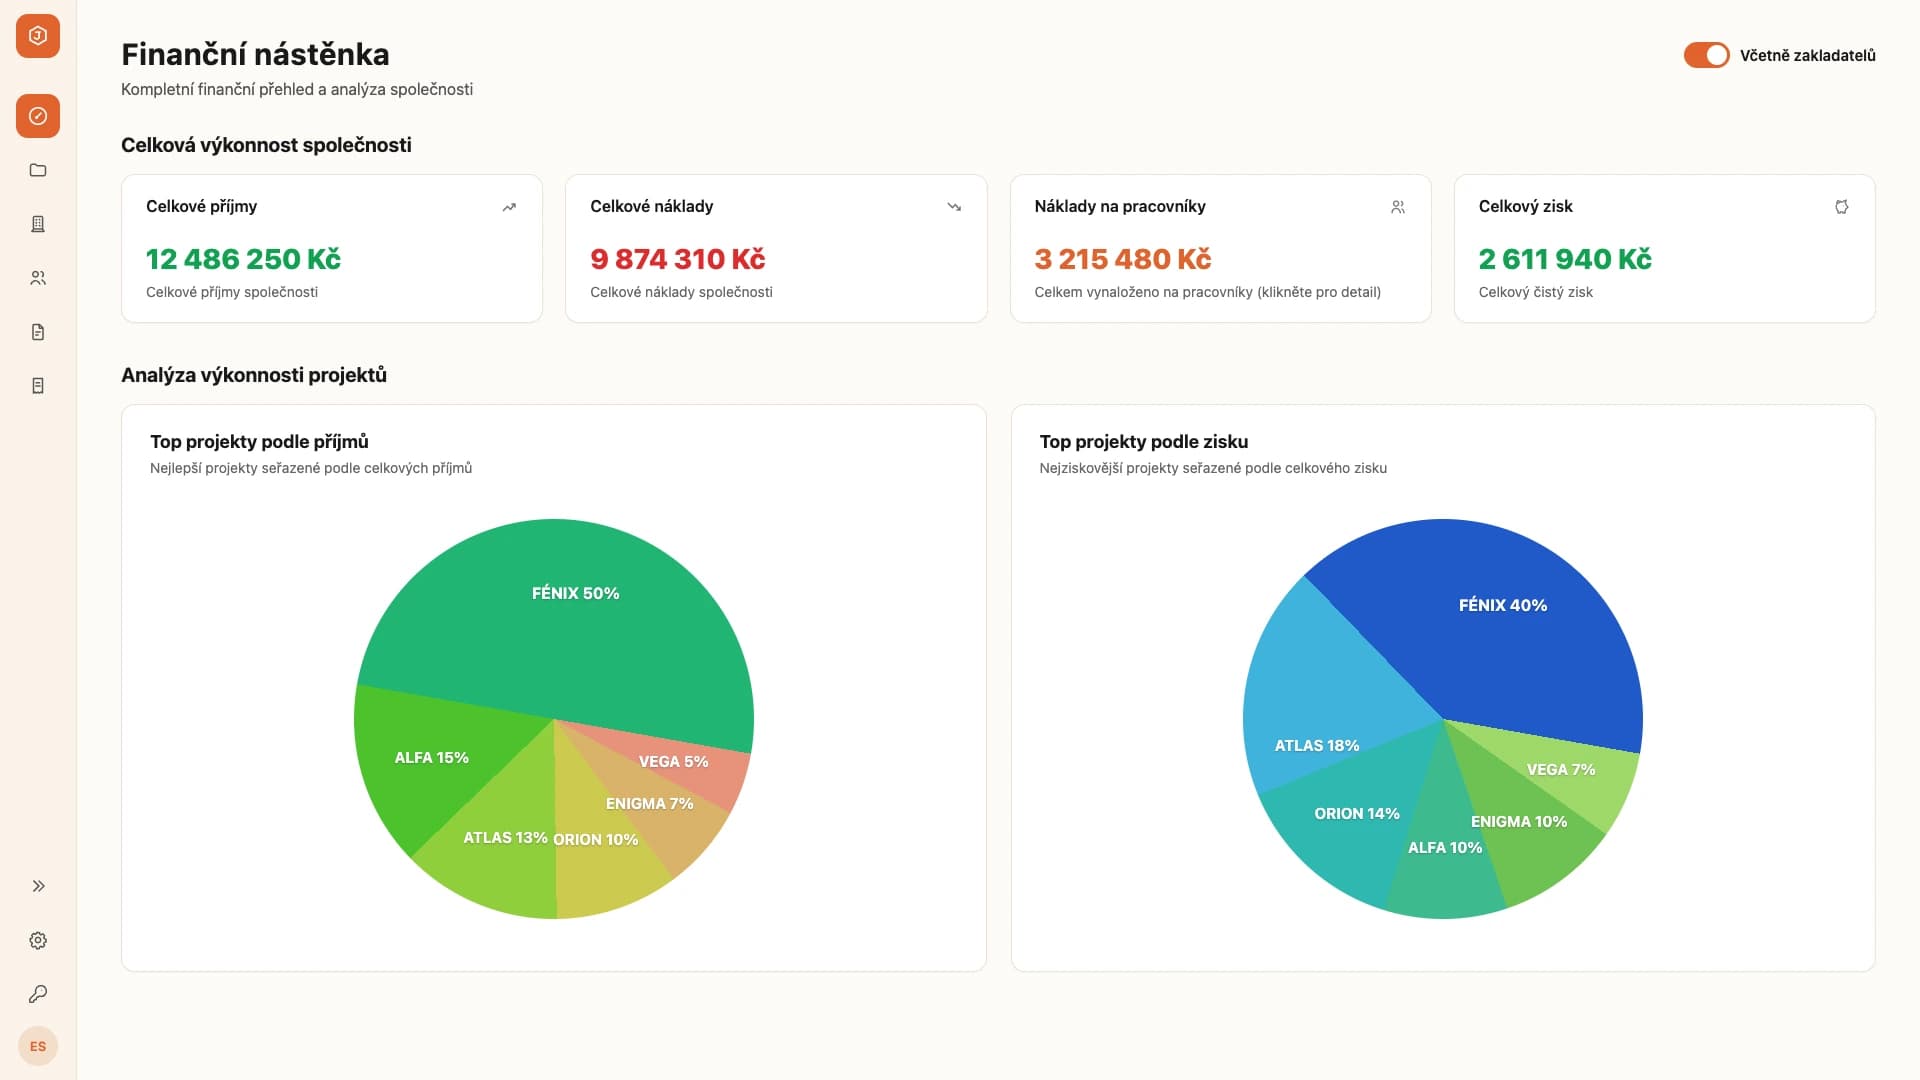Click the orange app logo icon
1920x1080 pixels.
pos(38,36)
